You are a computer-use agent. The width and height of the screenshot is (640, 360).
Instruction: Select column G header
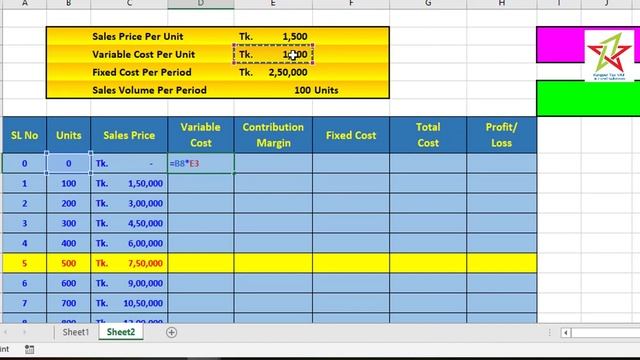(x=428, y=4)
